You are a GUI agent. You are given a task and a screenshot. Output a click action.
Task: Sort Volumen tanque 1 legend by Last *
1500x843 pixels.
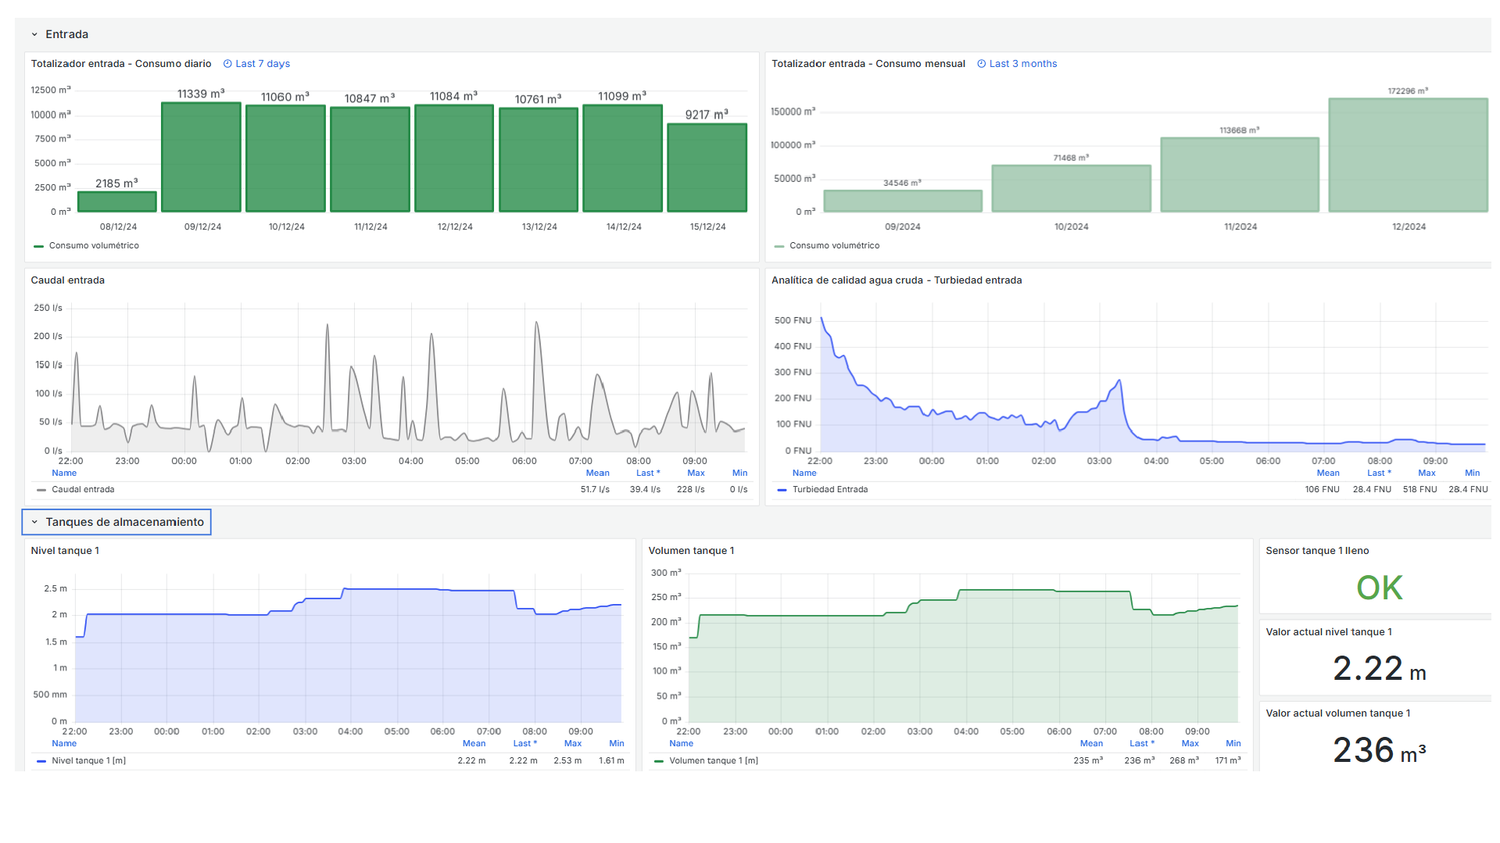1142,744
